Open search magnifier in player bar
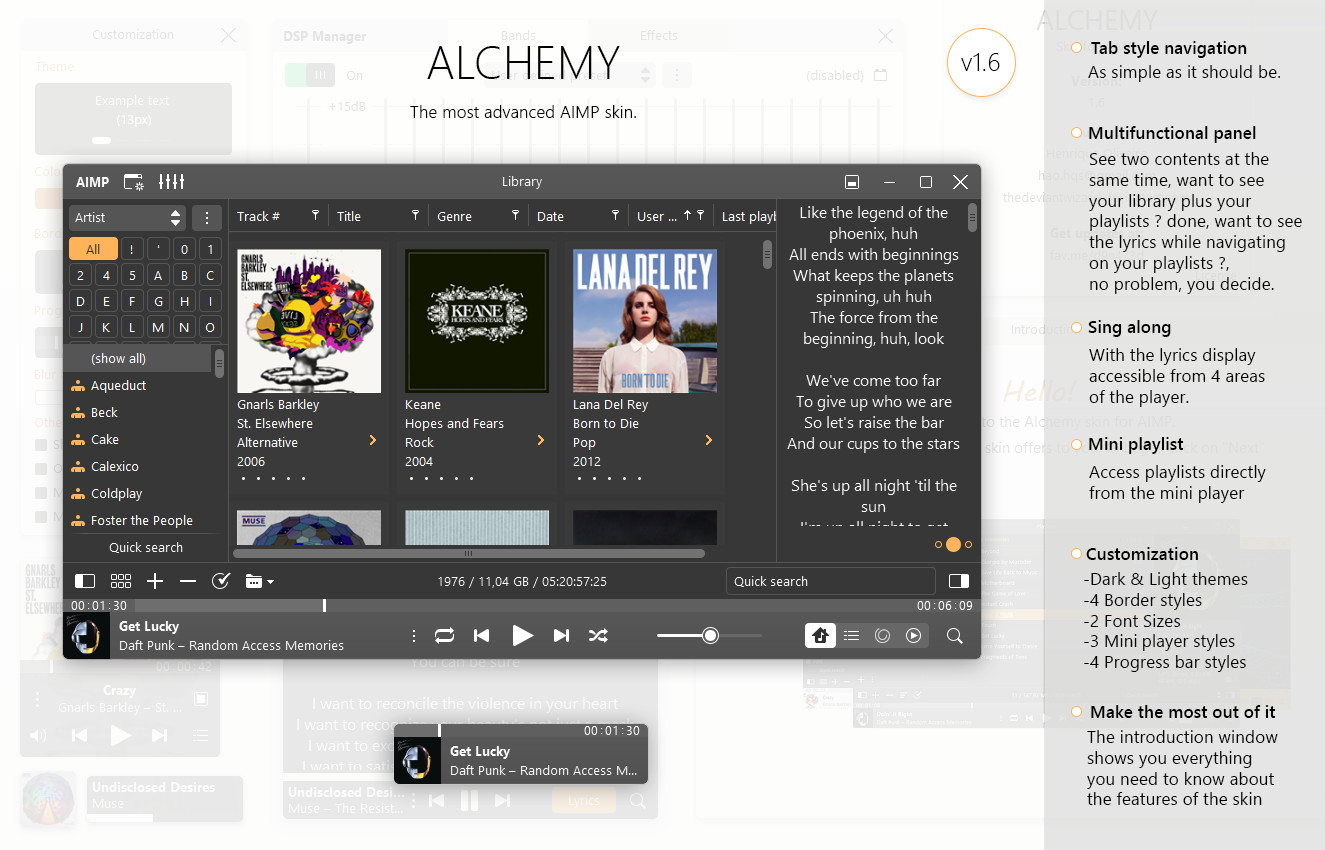1325x850 pixels. coord(955,636)
